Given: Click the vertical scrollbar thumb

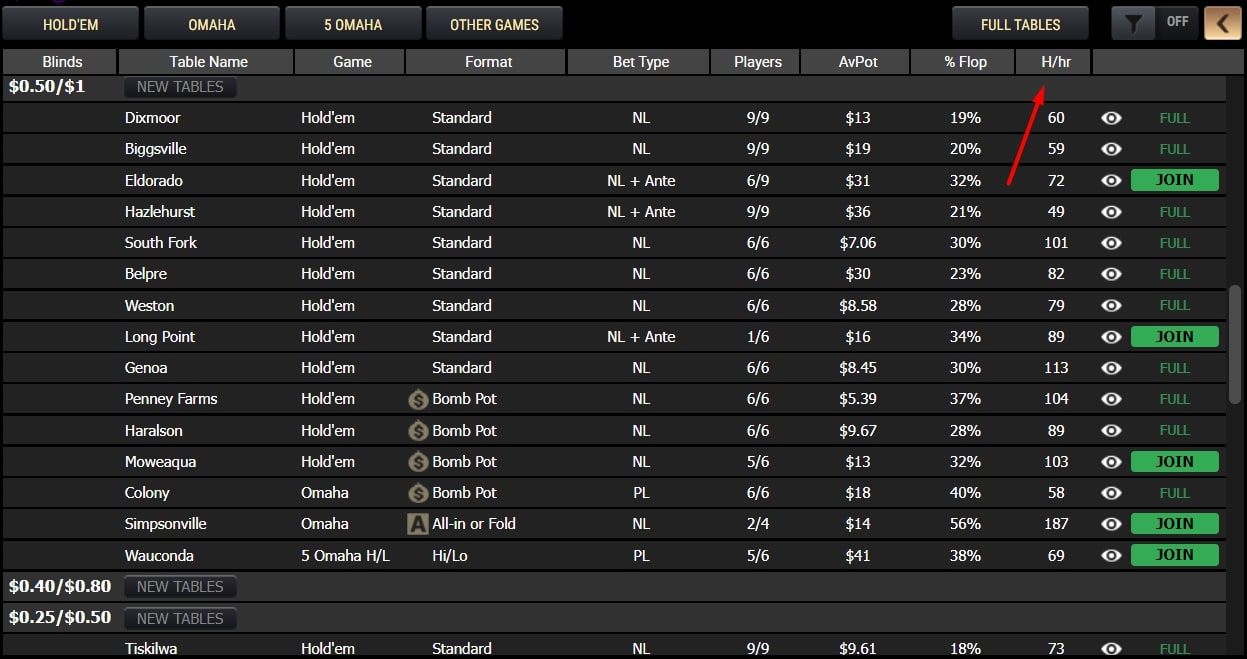Looking at the screenshot, I should [1235, 345].
